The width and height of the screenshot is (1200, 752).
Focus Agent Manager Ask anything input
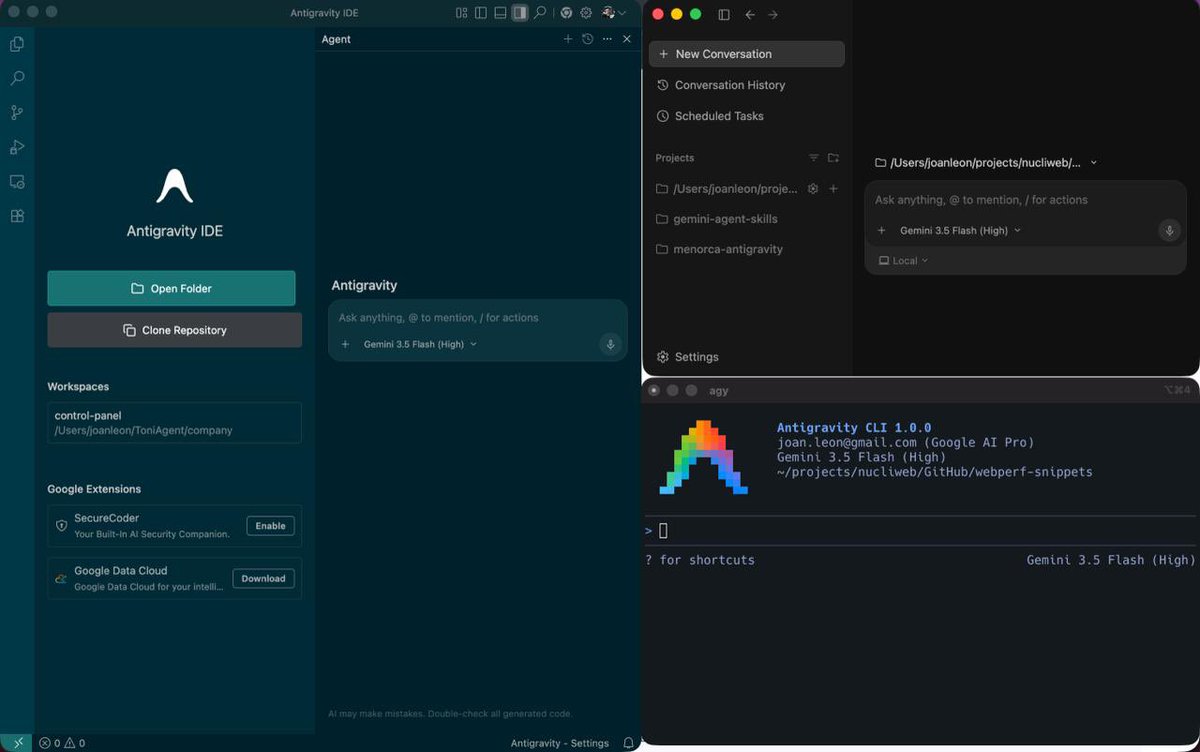tap(1025, 200)
